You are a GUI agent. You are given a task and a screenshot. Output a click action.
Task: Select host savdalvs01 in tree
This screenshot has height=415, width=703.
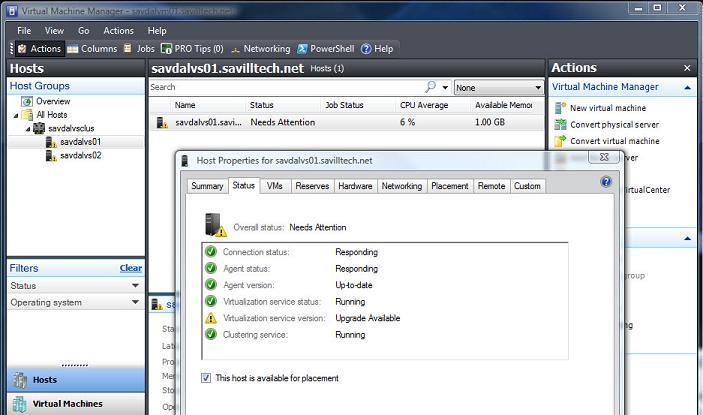[80, 142]
